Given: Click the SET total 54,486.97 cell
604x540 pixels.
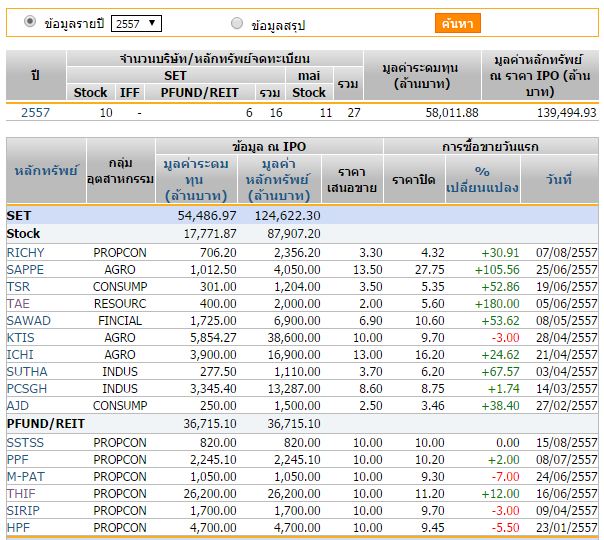Looking at the screenshot, I should pos(207,216).
